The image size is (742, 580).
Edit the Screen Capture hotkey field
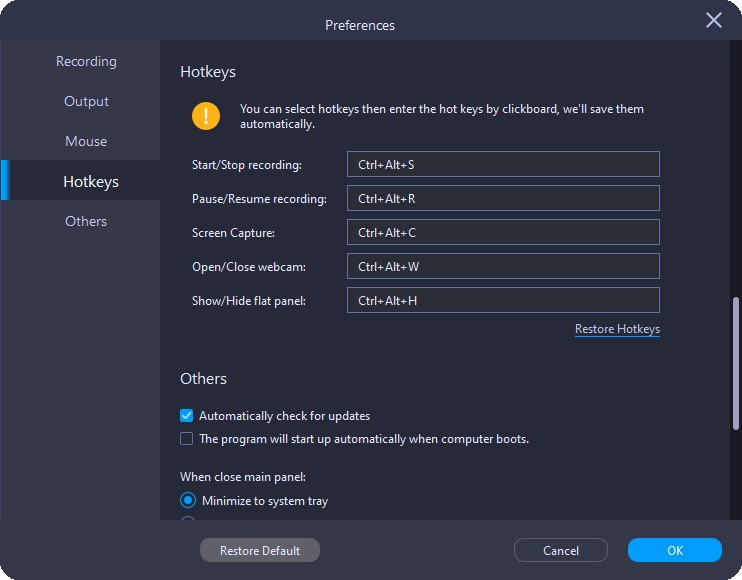click(503, 233)
